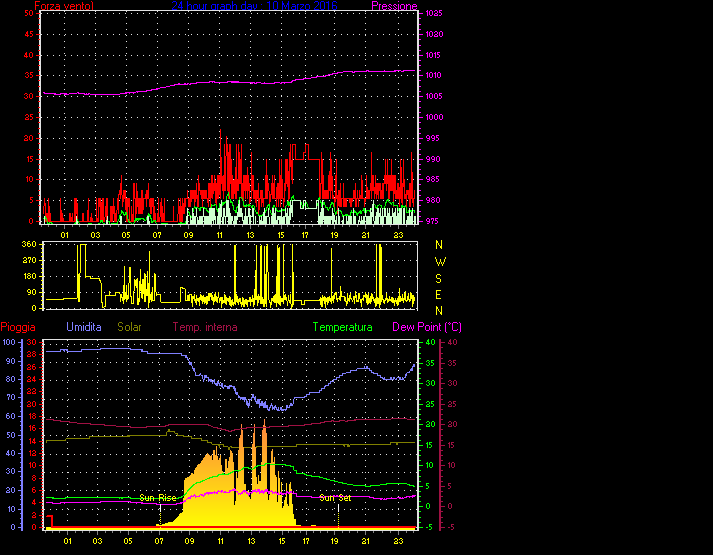Click wind direction scale value 360
This screenshot has height=555, width=713.
[29, 244]
